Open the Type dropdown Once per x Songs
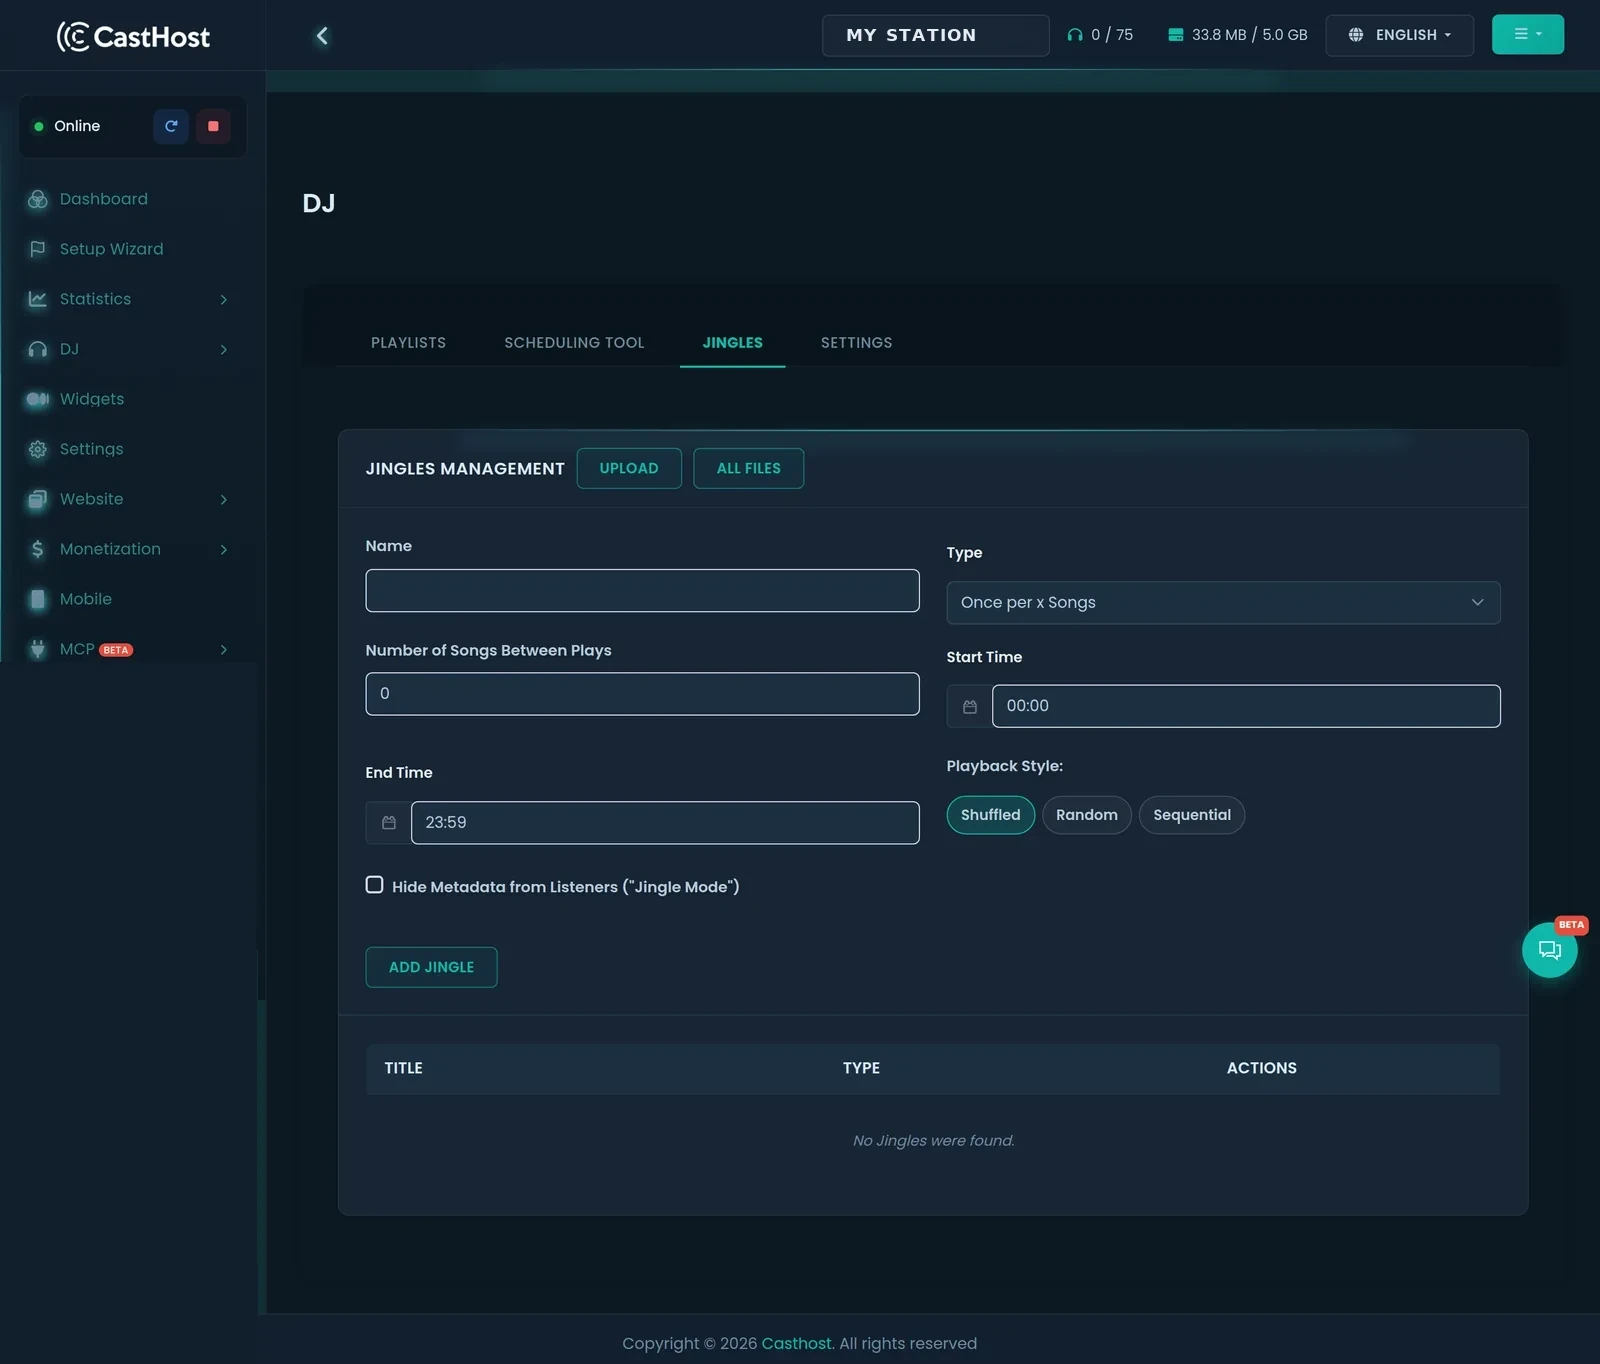Screen dimensions: 1600x1364 click(1223, 603)
